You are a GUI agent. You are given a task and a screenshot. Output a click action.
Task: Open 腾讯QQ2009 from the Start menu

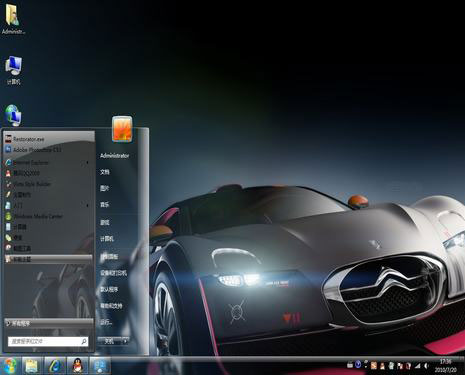tap(49, 173)
